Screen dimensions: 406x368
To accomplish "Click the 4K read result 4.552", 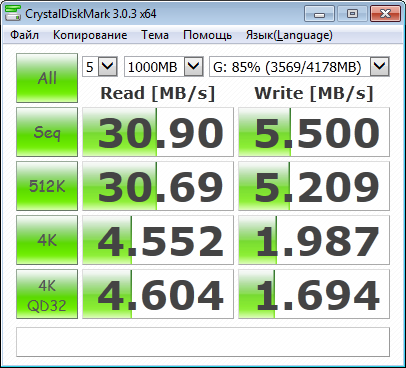I will 158,240.
